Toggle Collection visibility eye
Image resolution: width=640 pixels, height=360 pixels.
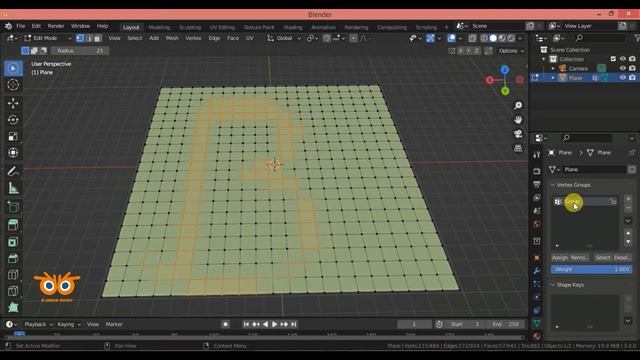click(x=622, y=59)
